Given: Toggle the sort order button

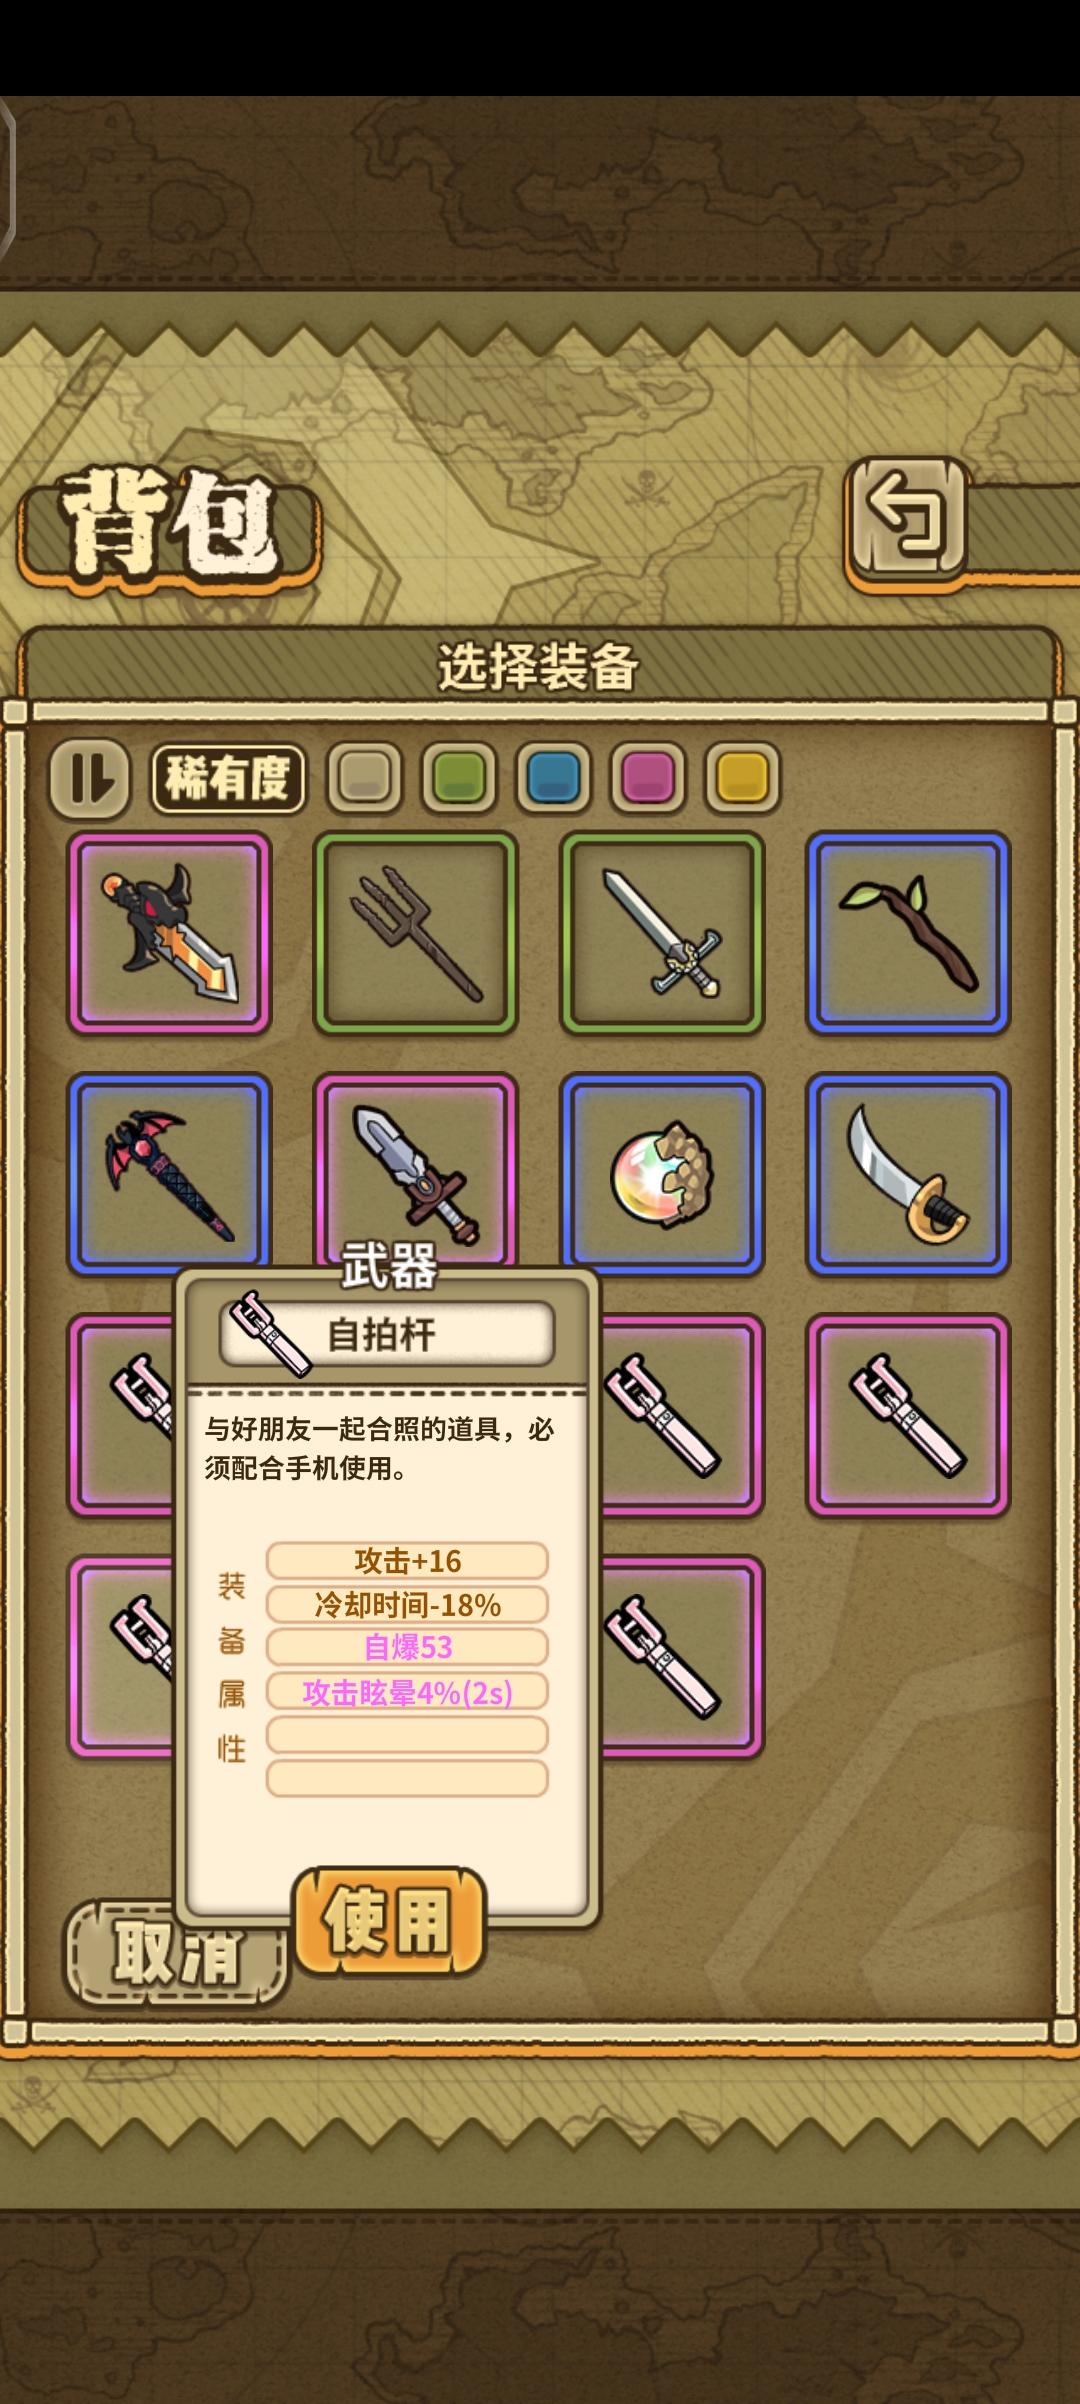Looking at the screenshot, I should point(90,778).
